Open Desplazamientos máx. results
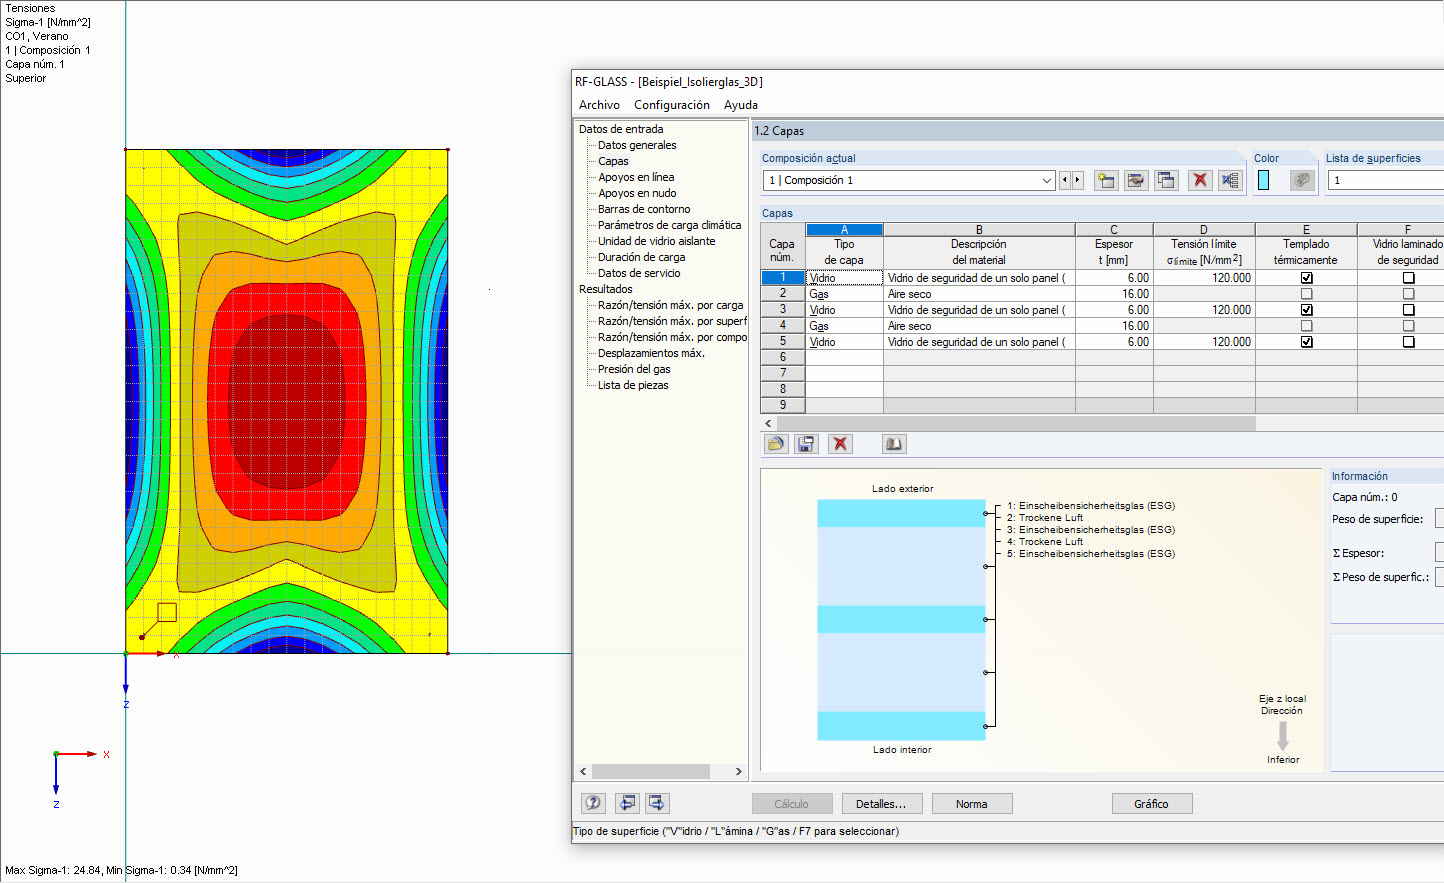This screenshot has height=883, width=1444. tap(651, 353)
